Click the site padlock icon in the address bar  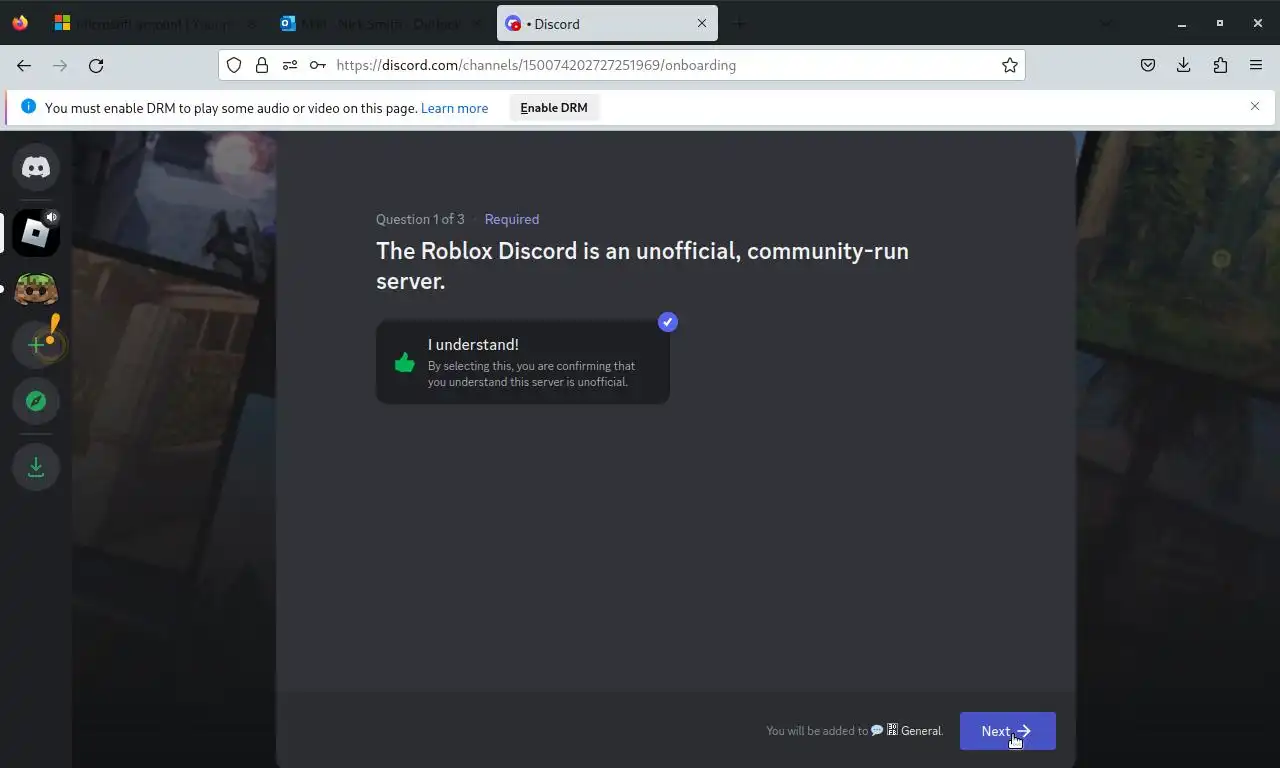[x=262, y=65]
